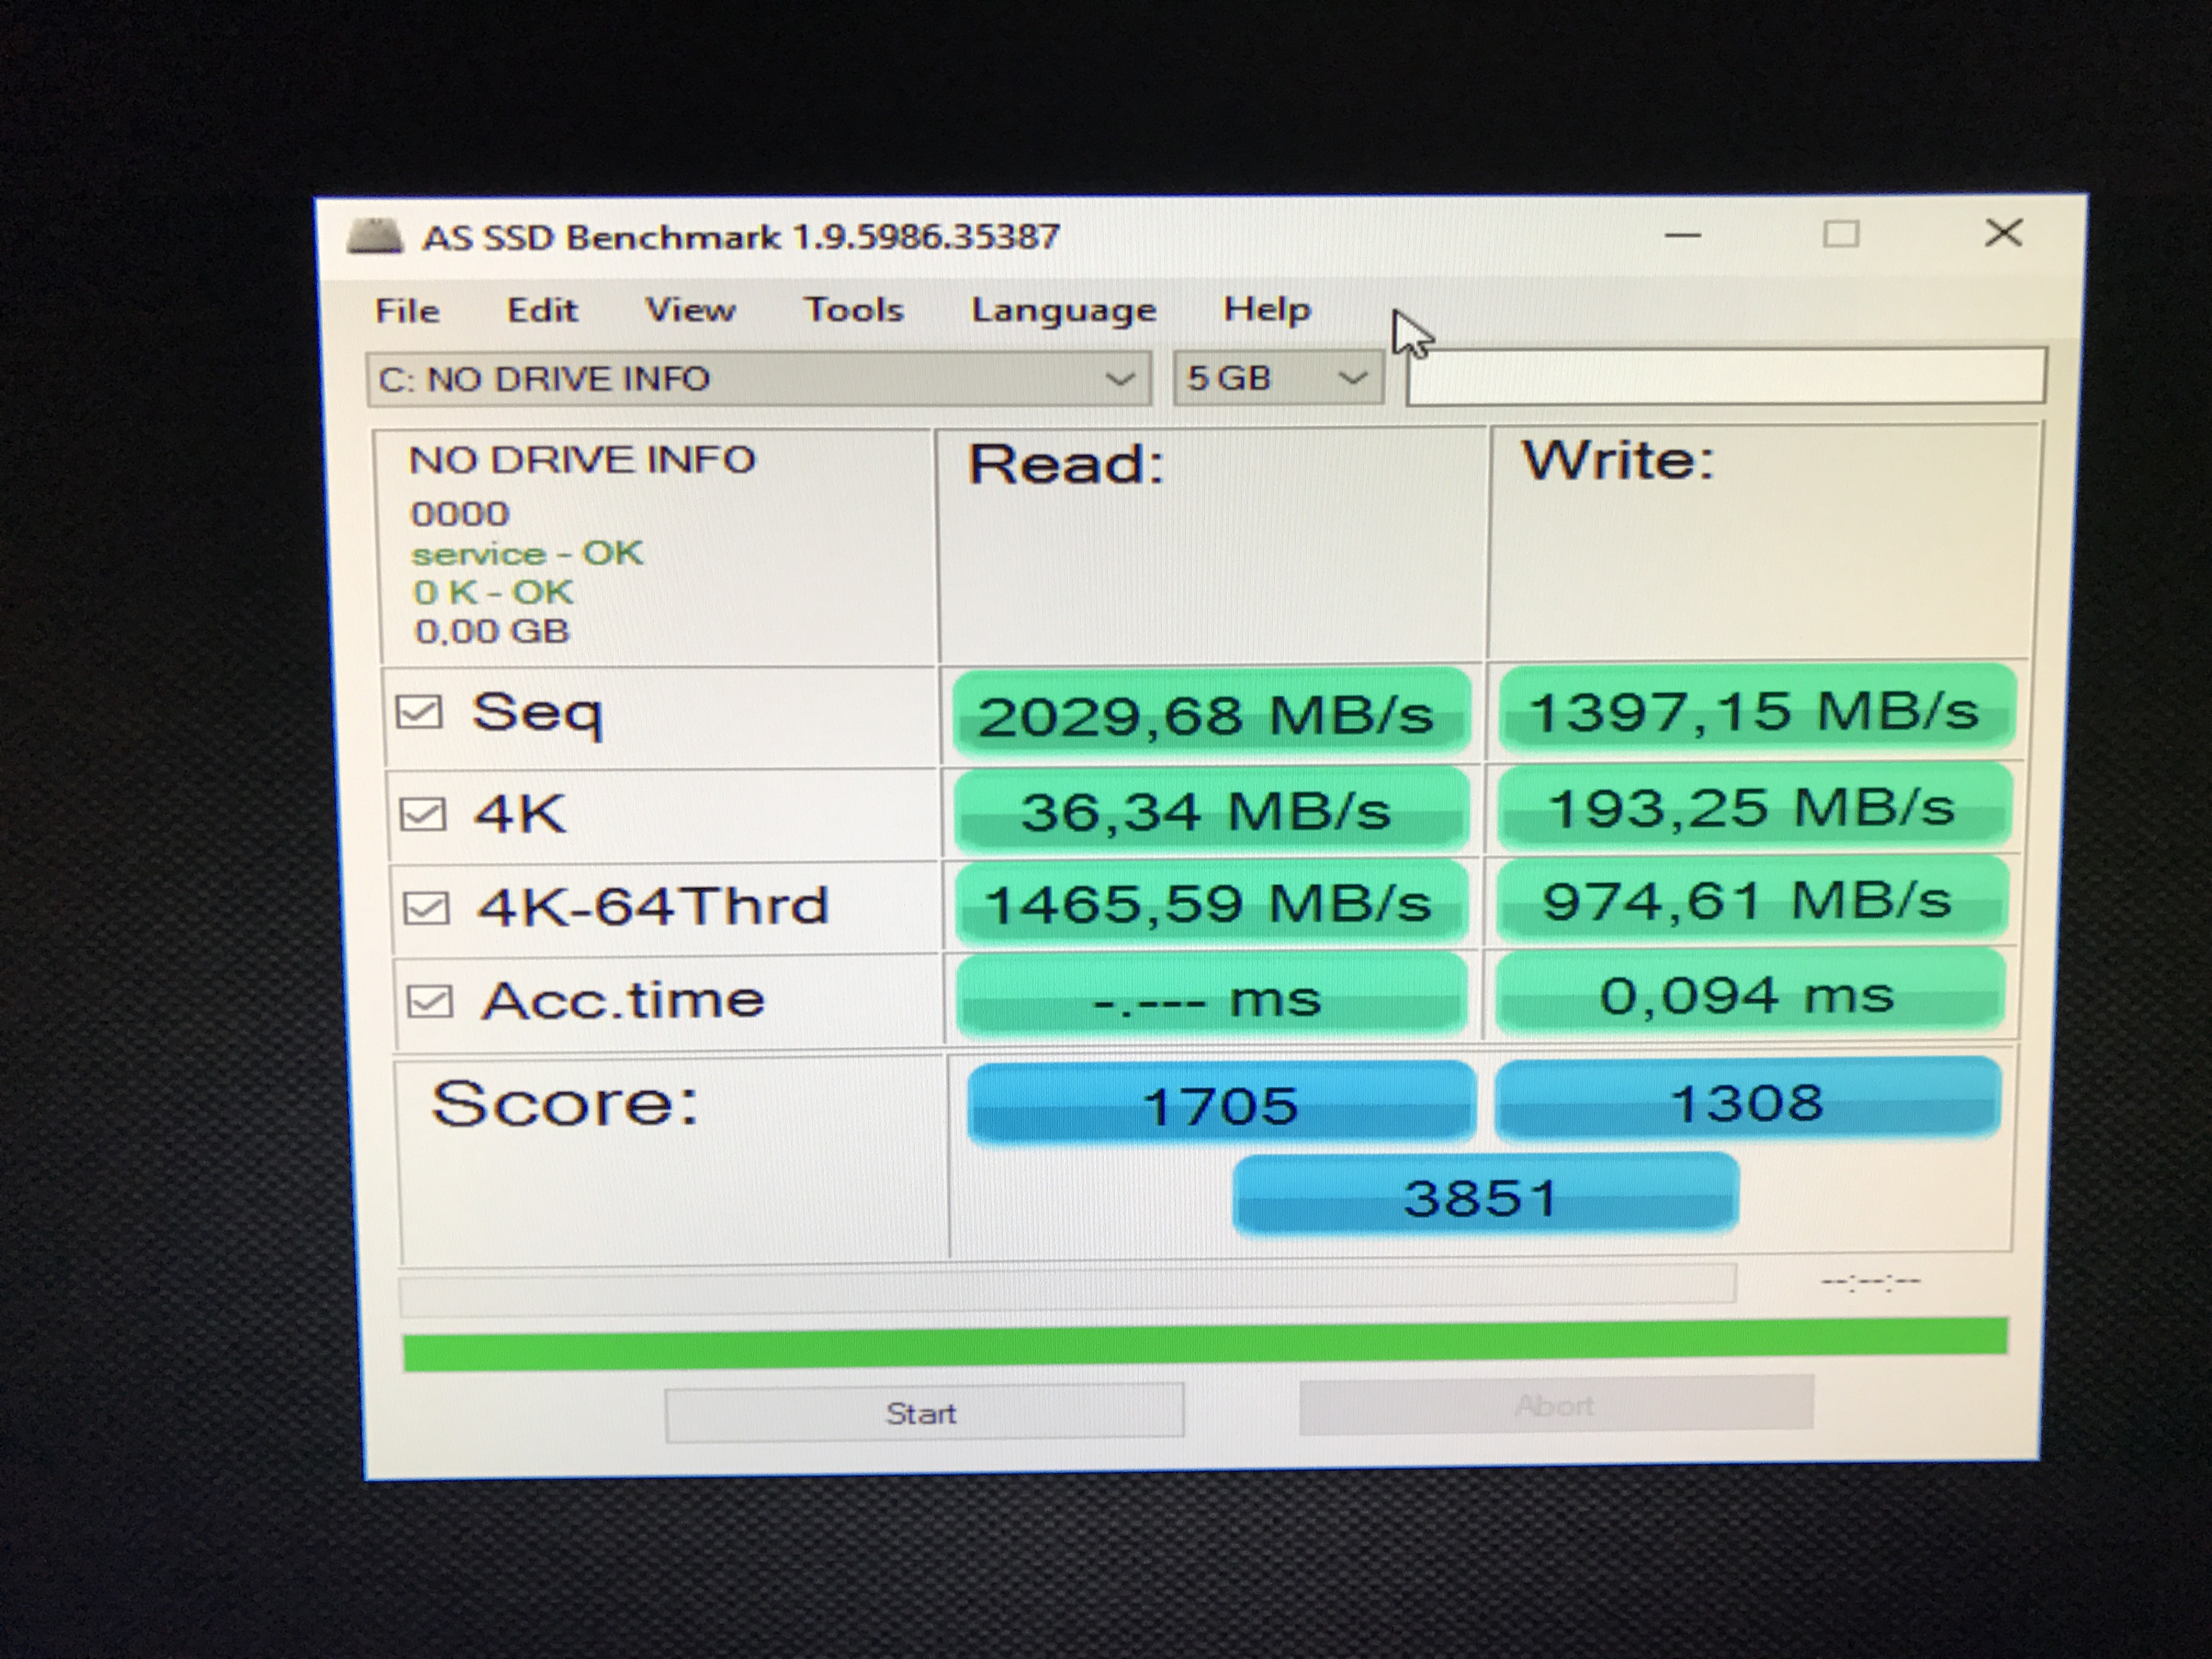
Task: Open the Help menu
Action: (x=1267, y=309)
